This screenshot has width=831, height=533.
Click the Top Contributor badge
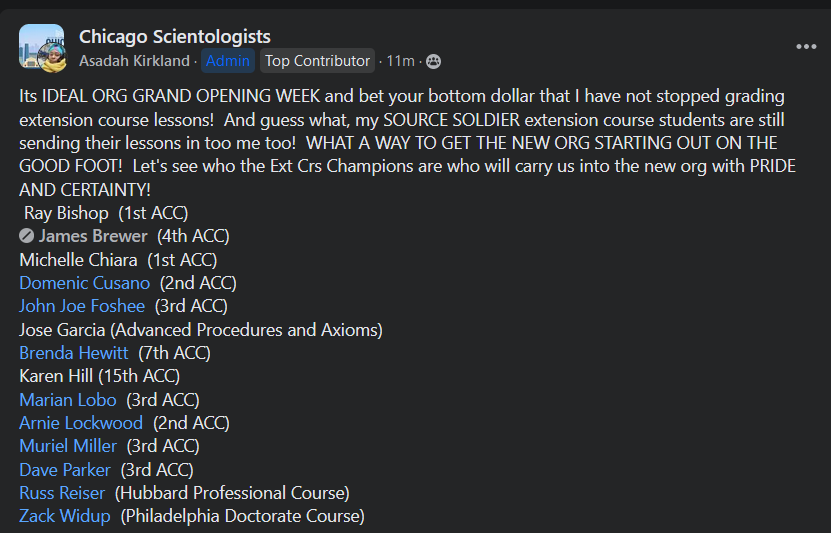click(317, 61)
